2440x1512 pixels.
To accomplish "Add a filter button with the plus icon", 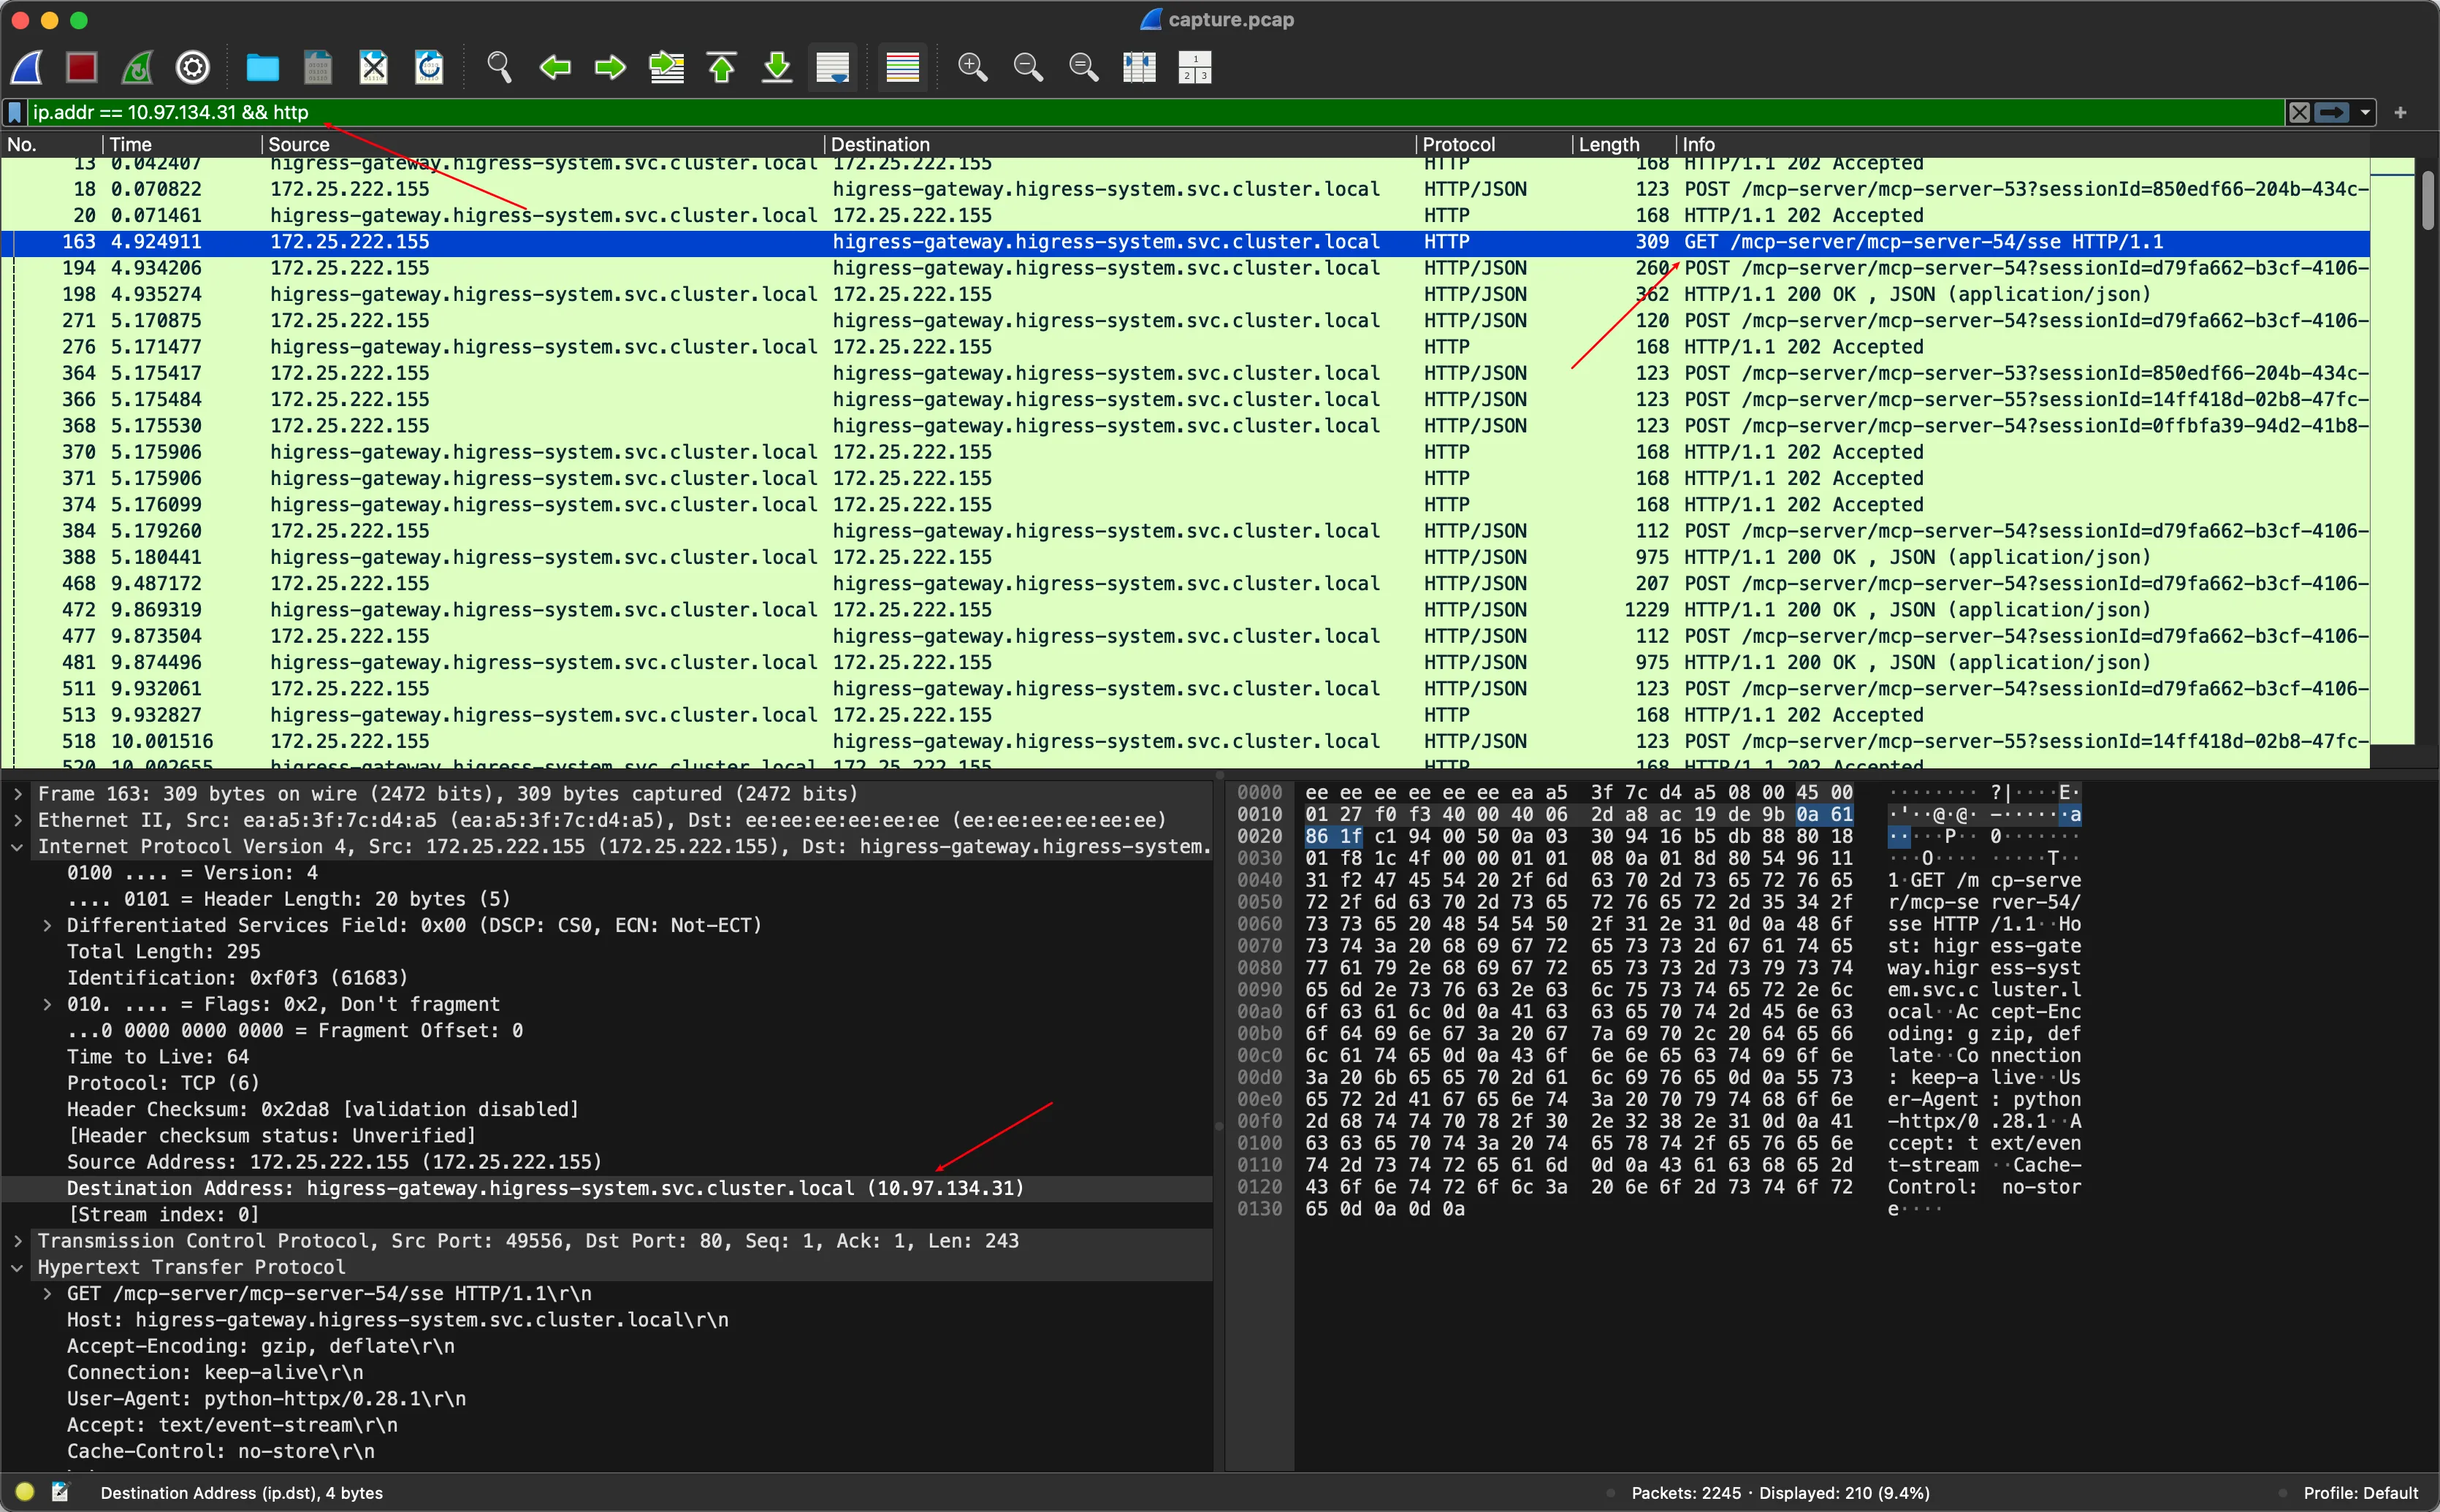I will point(2401,113).
